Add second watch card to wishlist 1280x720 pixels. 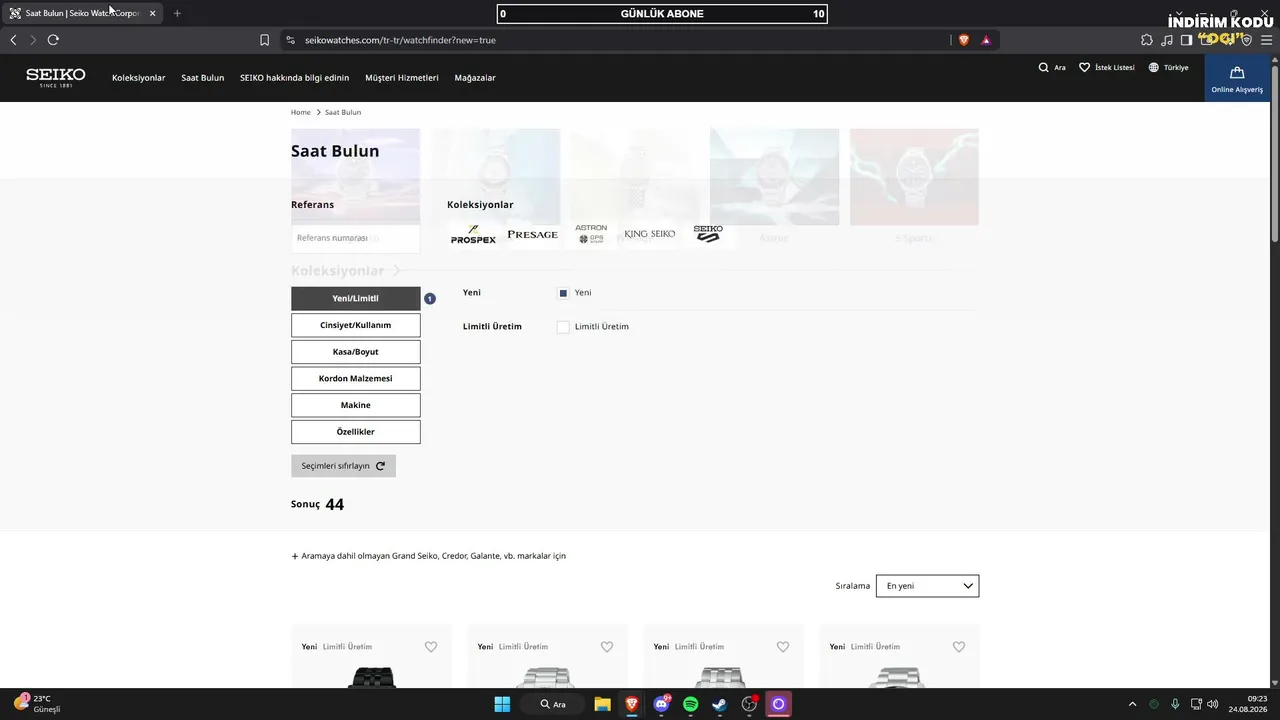607,647
